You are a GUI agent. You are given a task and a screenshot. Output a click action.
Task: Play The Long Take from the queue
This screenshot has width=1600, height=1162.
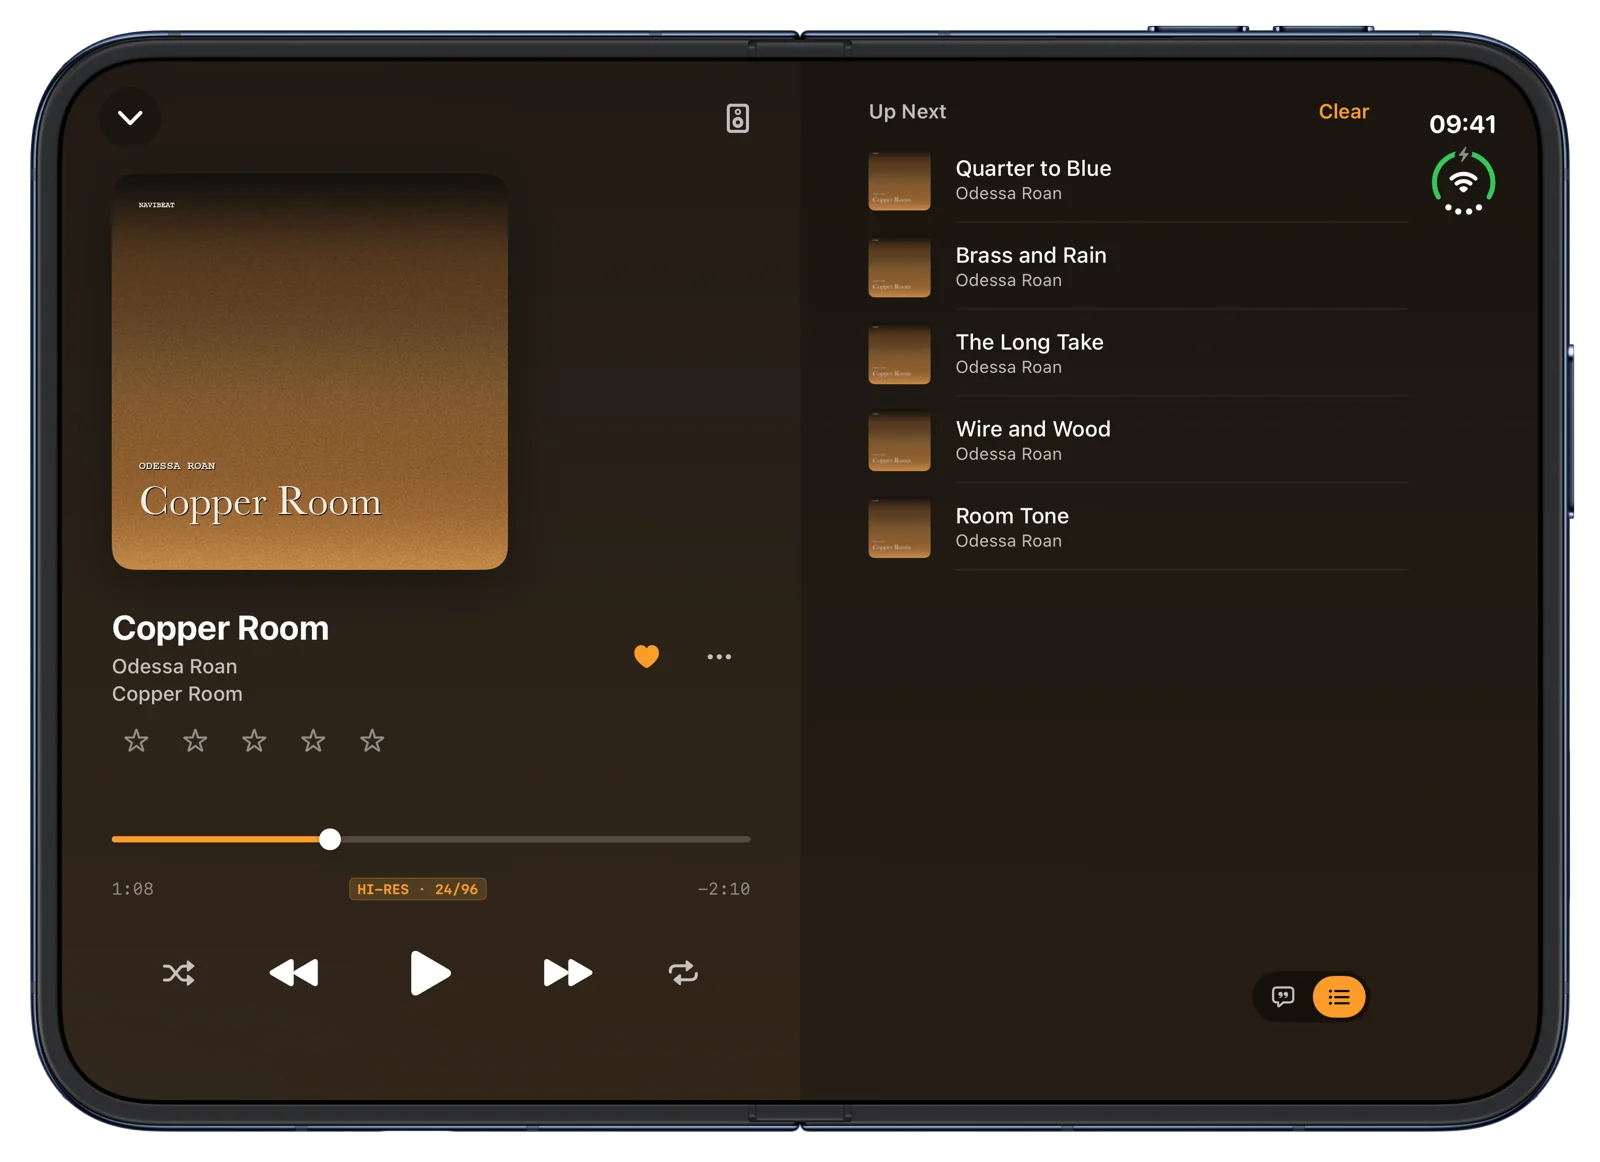(x=1138, y=354)
